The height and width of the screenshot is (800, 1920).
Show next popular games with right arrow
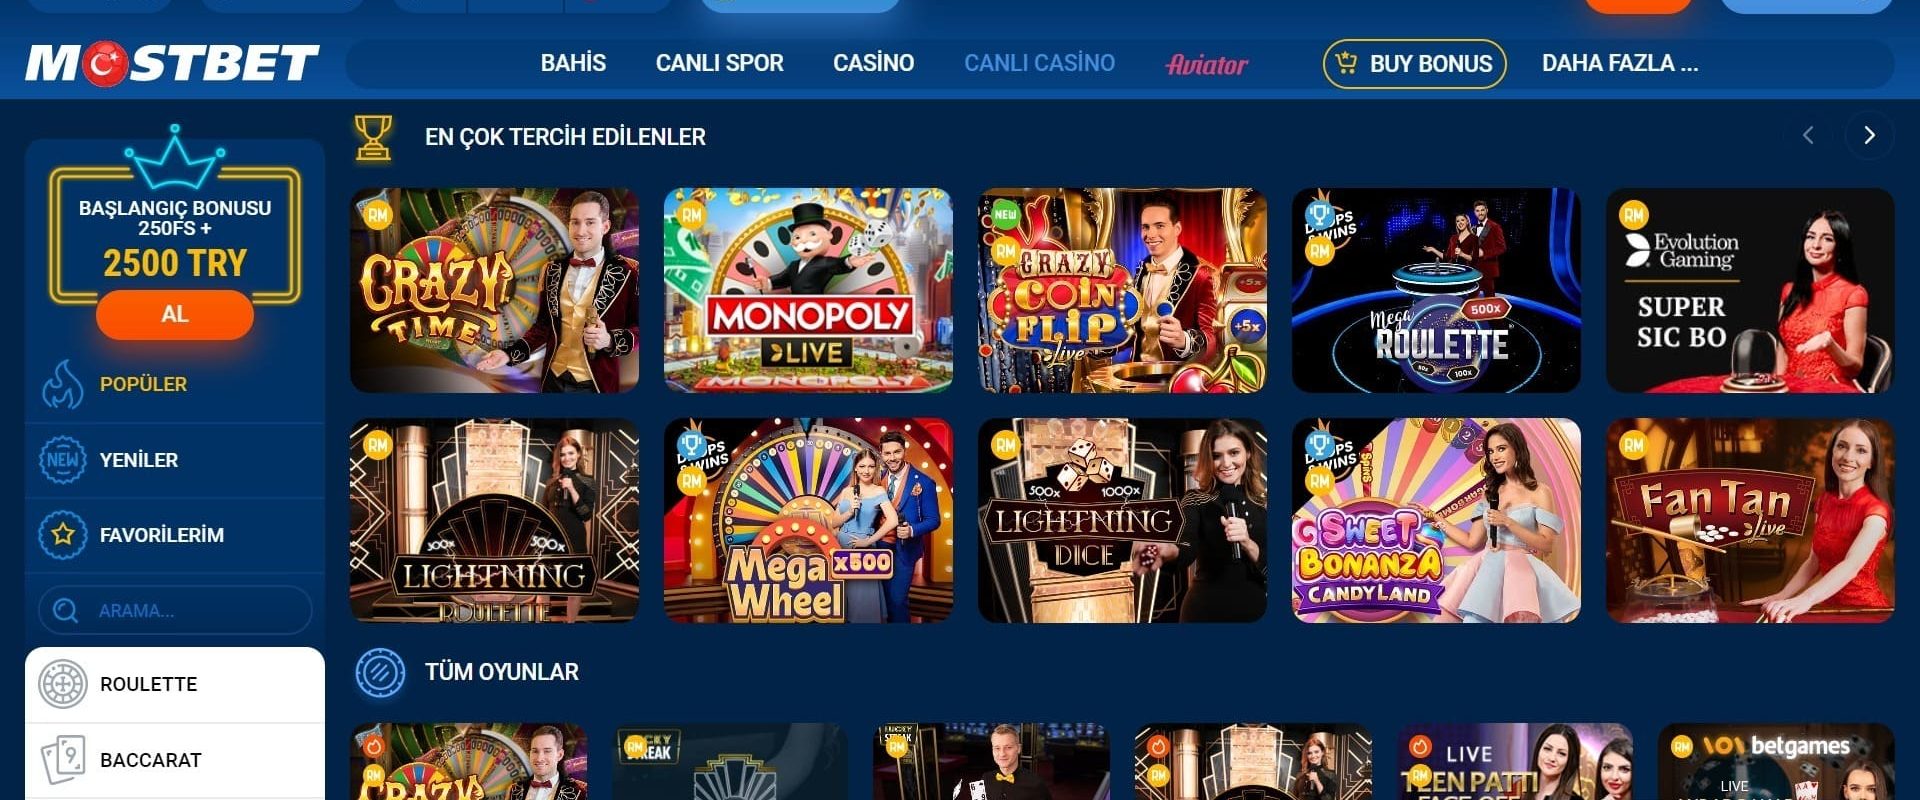1869,135
